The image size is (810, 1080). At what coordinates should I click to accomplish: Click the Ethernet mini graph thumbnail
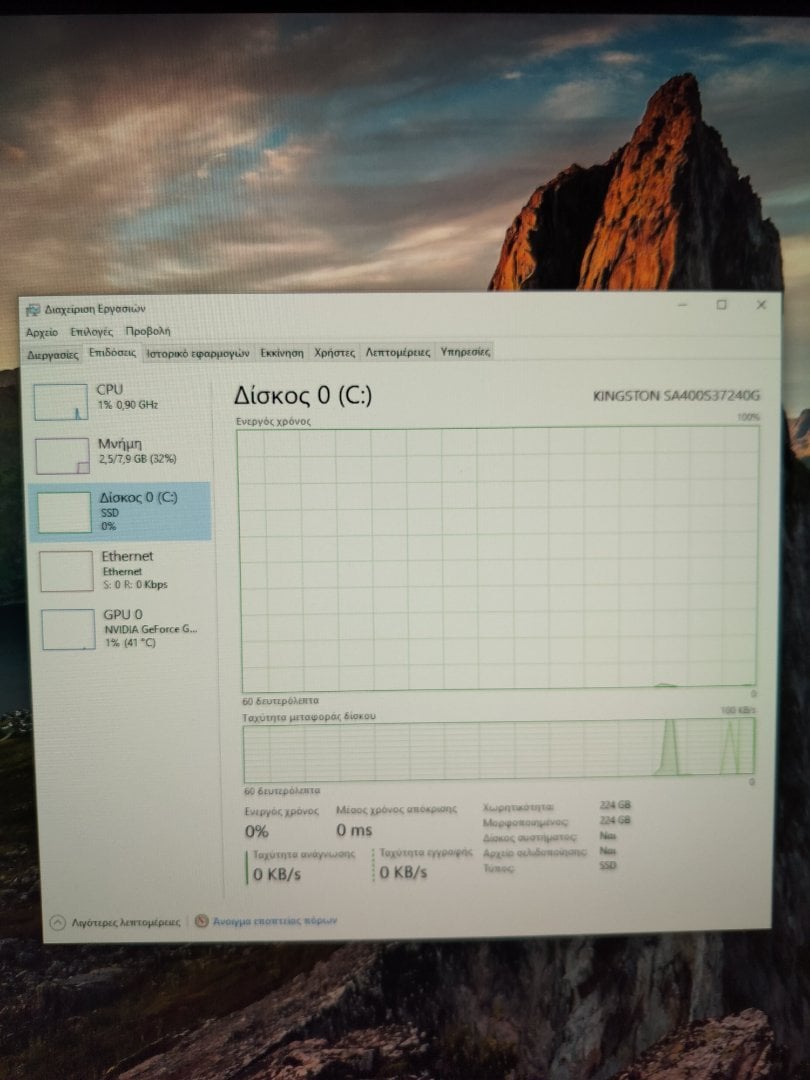pos(66,571)
